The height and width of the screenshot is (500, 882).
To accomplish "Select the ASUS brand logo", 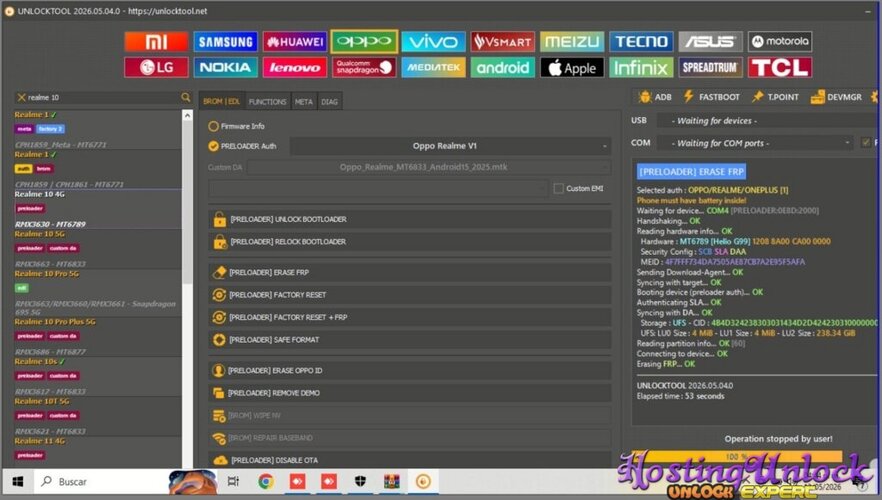I will tap(710, 42).
